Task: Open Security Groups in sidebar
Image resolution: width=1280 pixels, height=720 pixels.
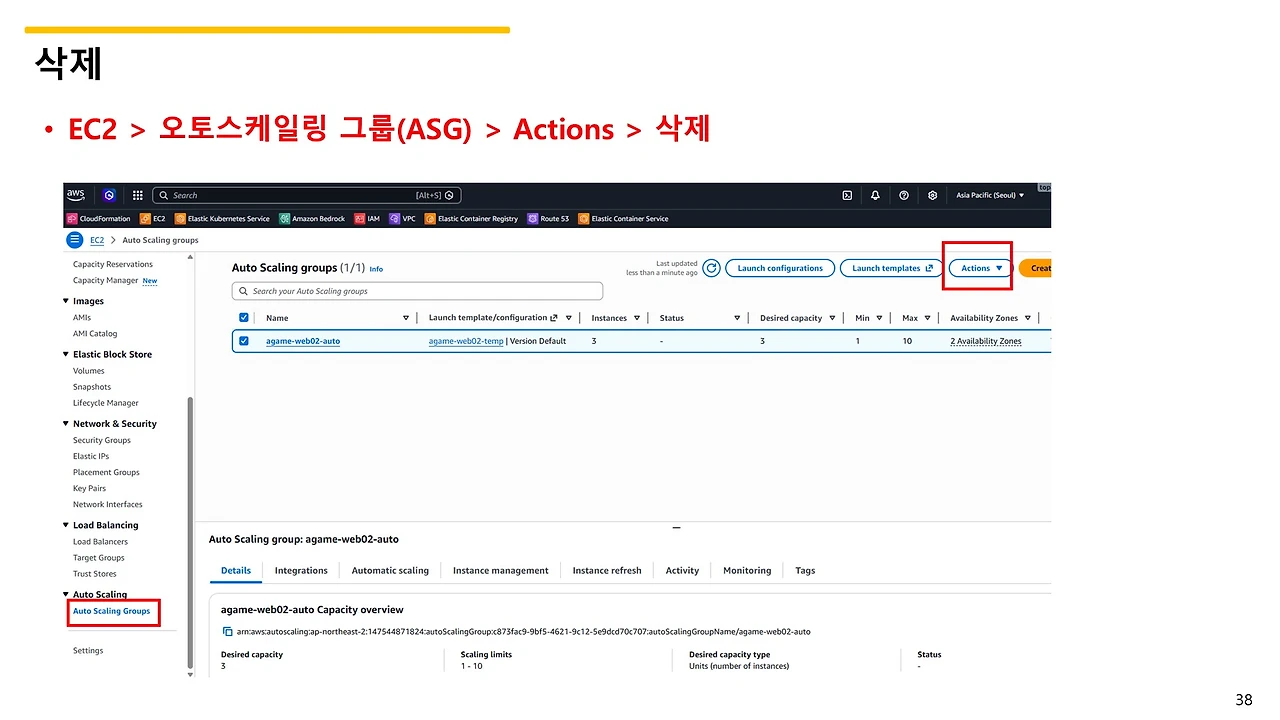Action: tap(102, 440)
